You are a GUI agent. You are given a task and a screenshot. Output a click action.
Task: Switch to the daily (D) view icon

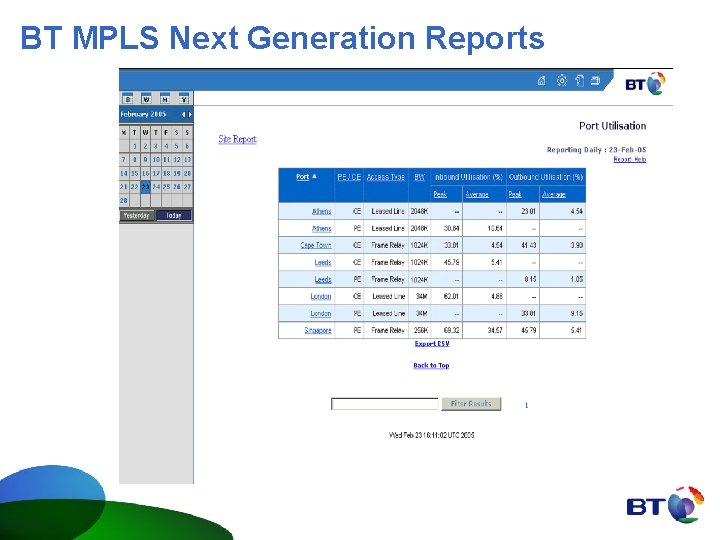(128, 98)
